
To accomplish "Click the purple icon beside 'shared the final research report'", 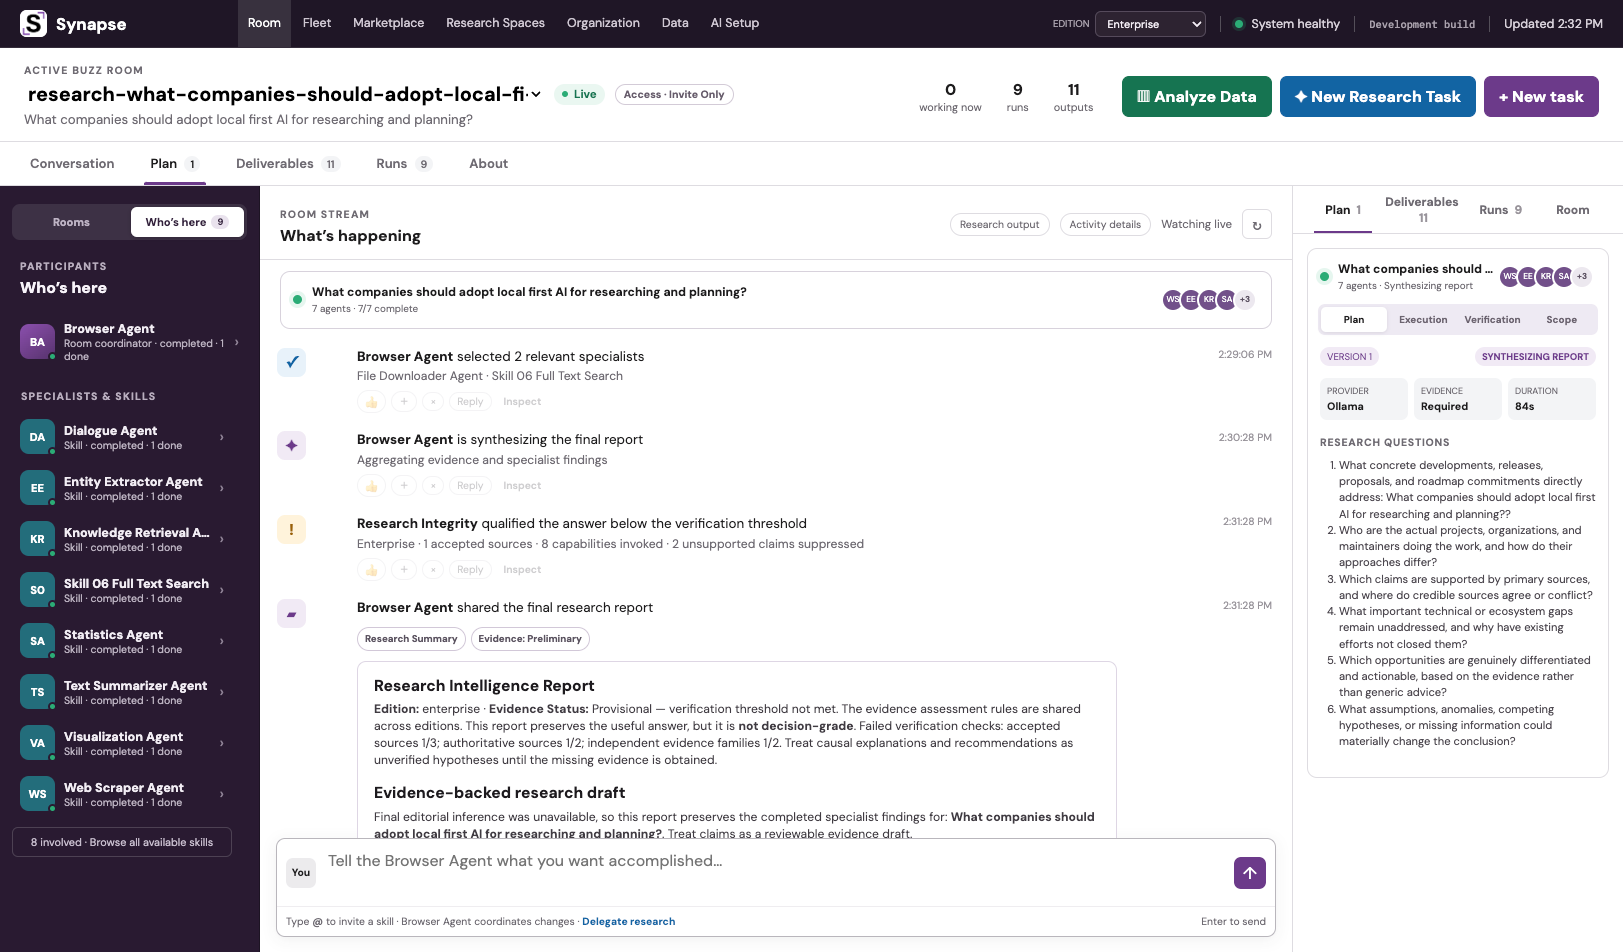I will 291,613.
